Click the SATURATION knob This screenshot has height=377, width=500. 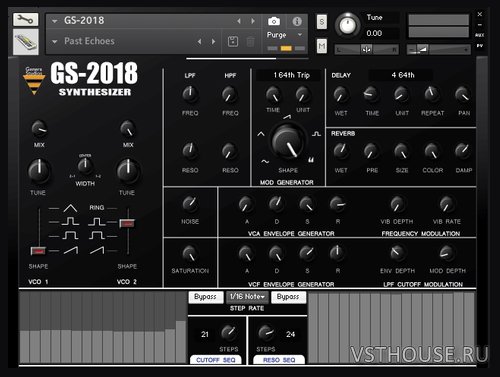click(x=190, y=254)
